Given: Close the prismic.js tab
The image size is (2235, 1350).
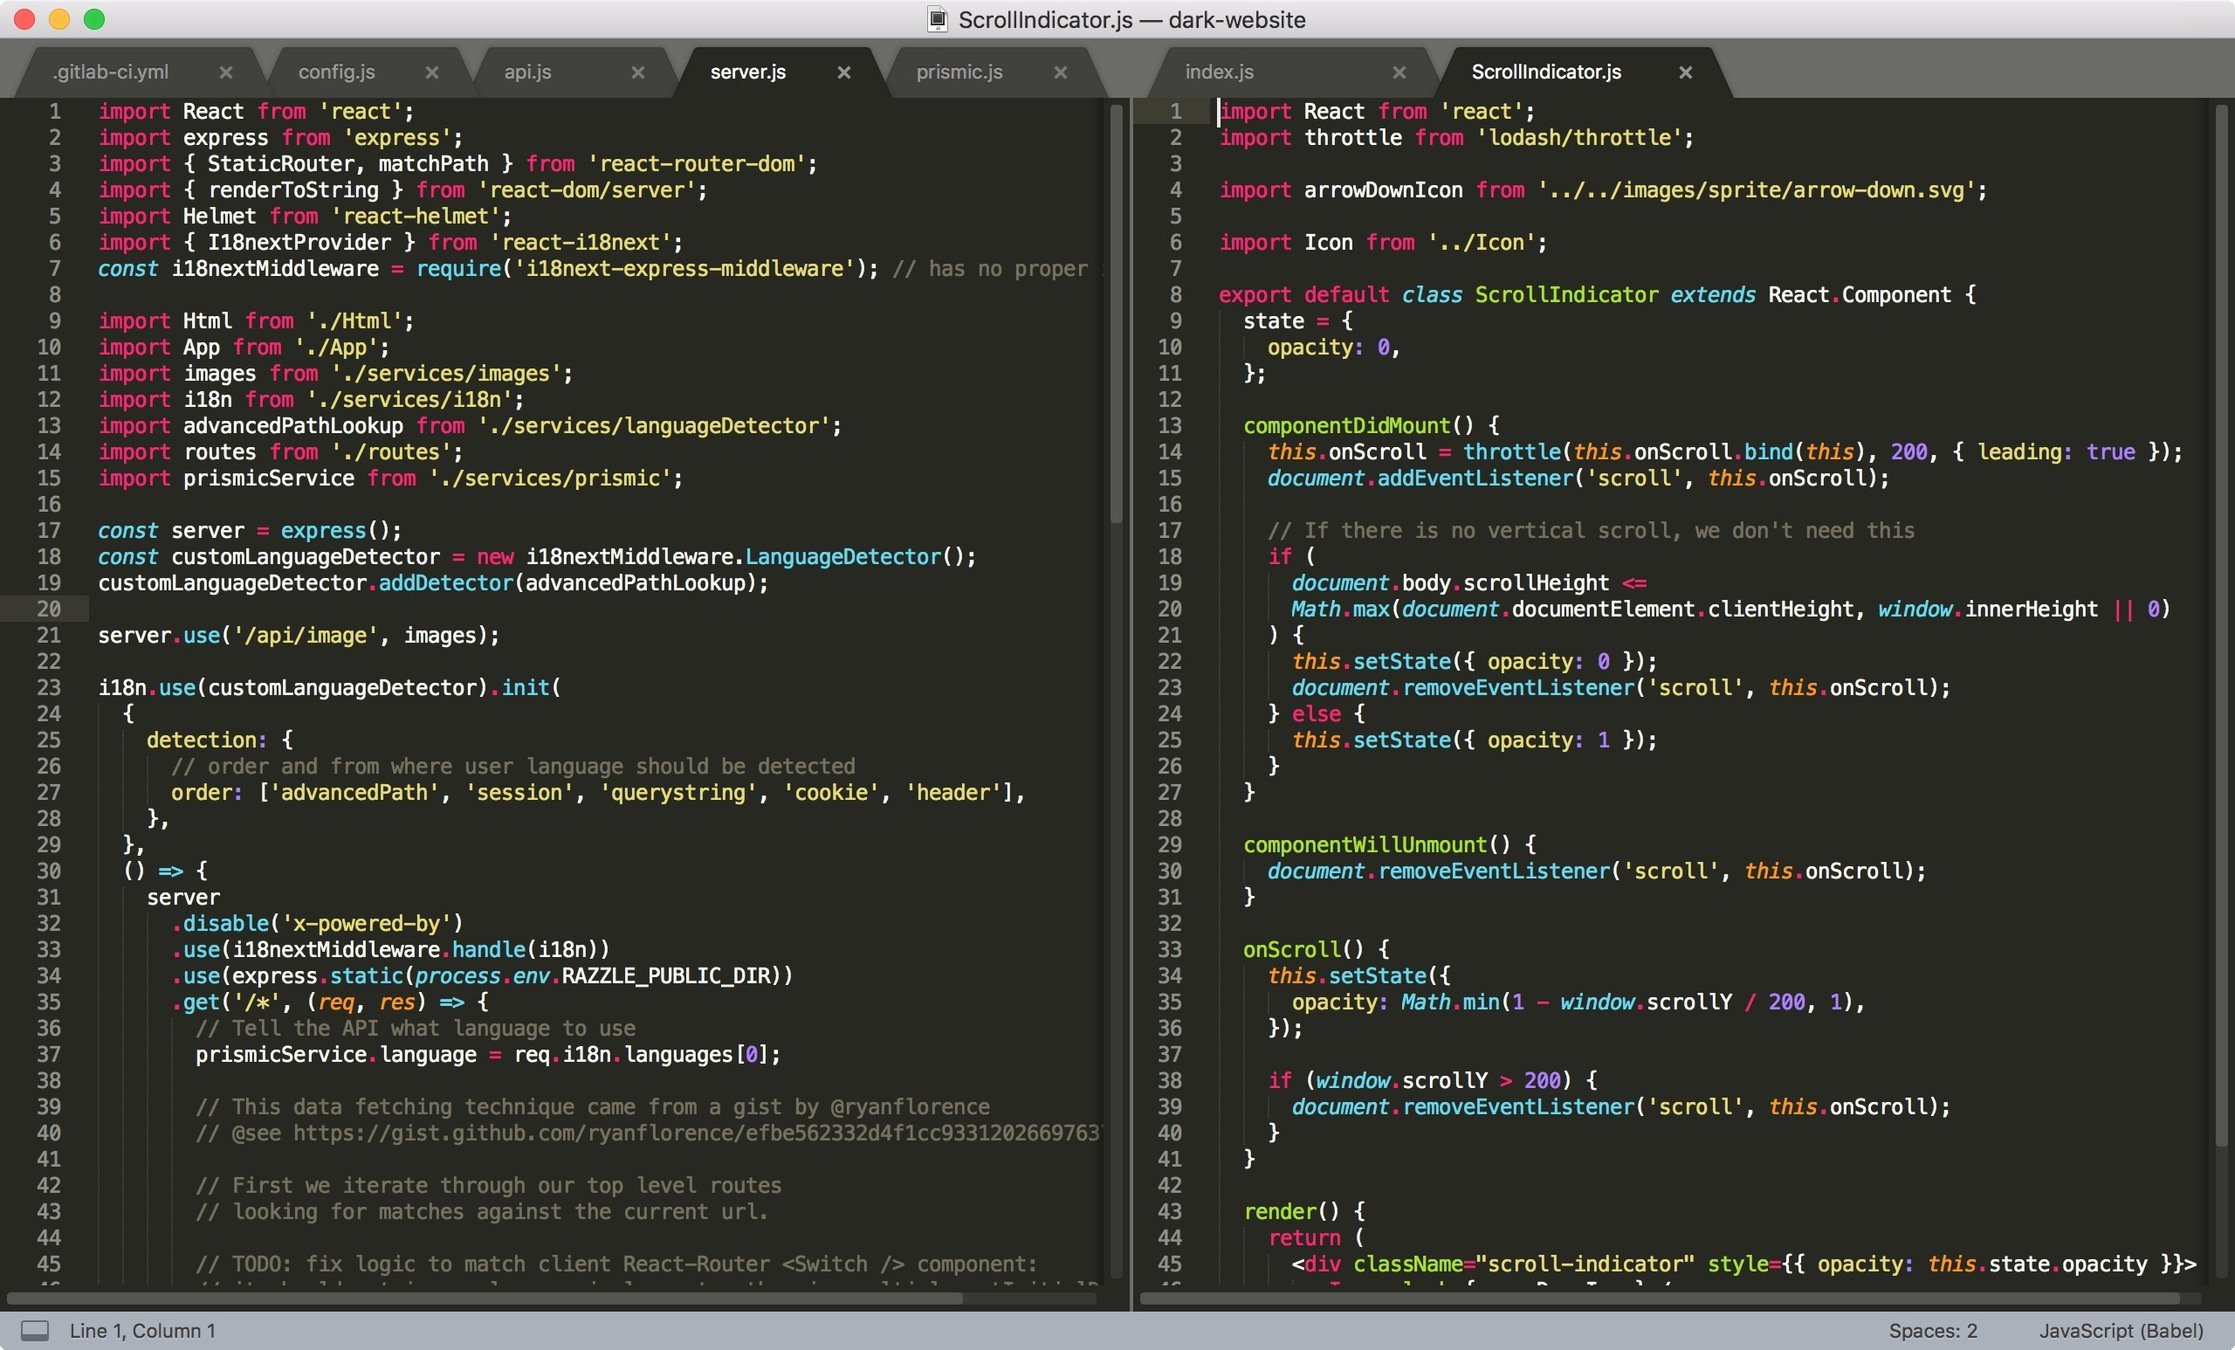Looking at the screenshot, I should pyautogui.click(x=1061, y=72).
